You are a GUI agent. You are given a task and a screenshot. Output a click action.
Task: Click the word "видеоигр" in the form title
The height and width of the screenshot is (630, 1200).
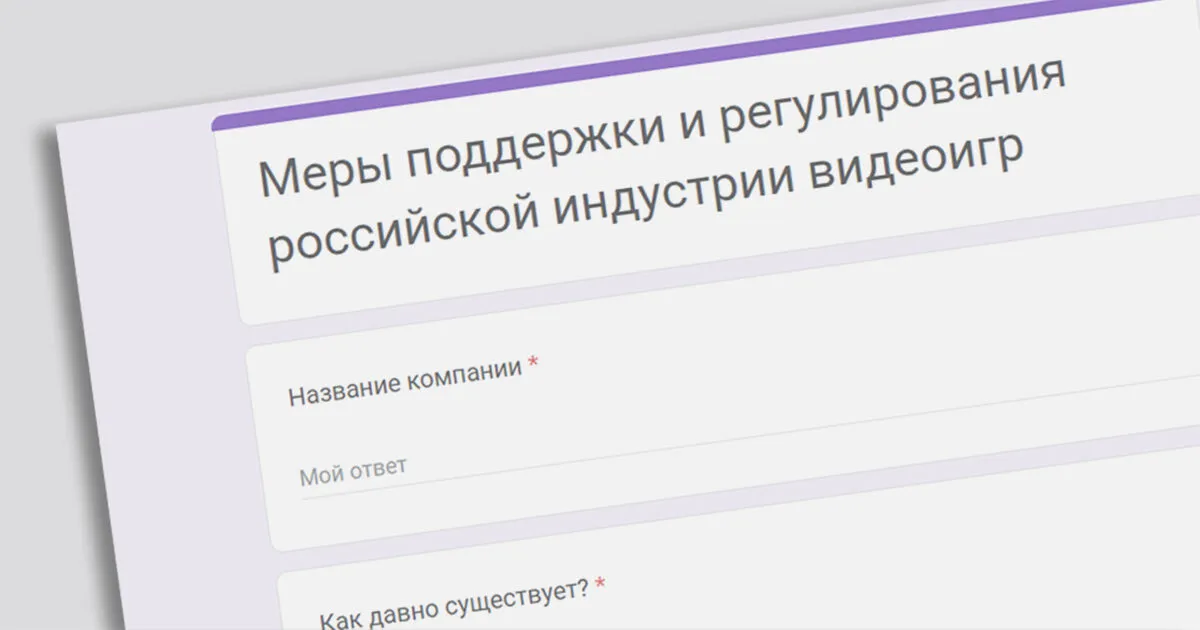(916, 165)
